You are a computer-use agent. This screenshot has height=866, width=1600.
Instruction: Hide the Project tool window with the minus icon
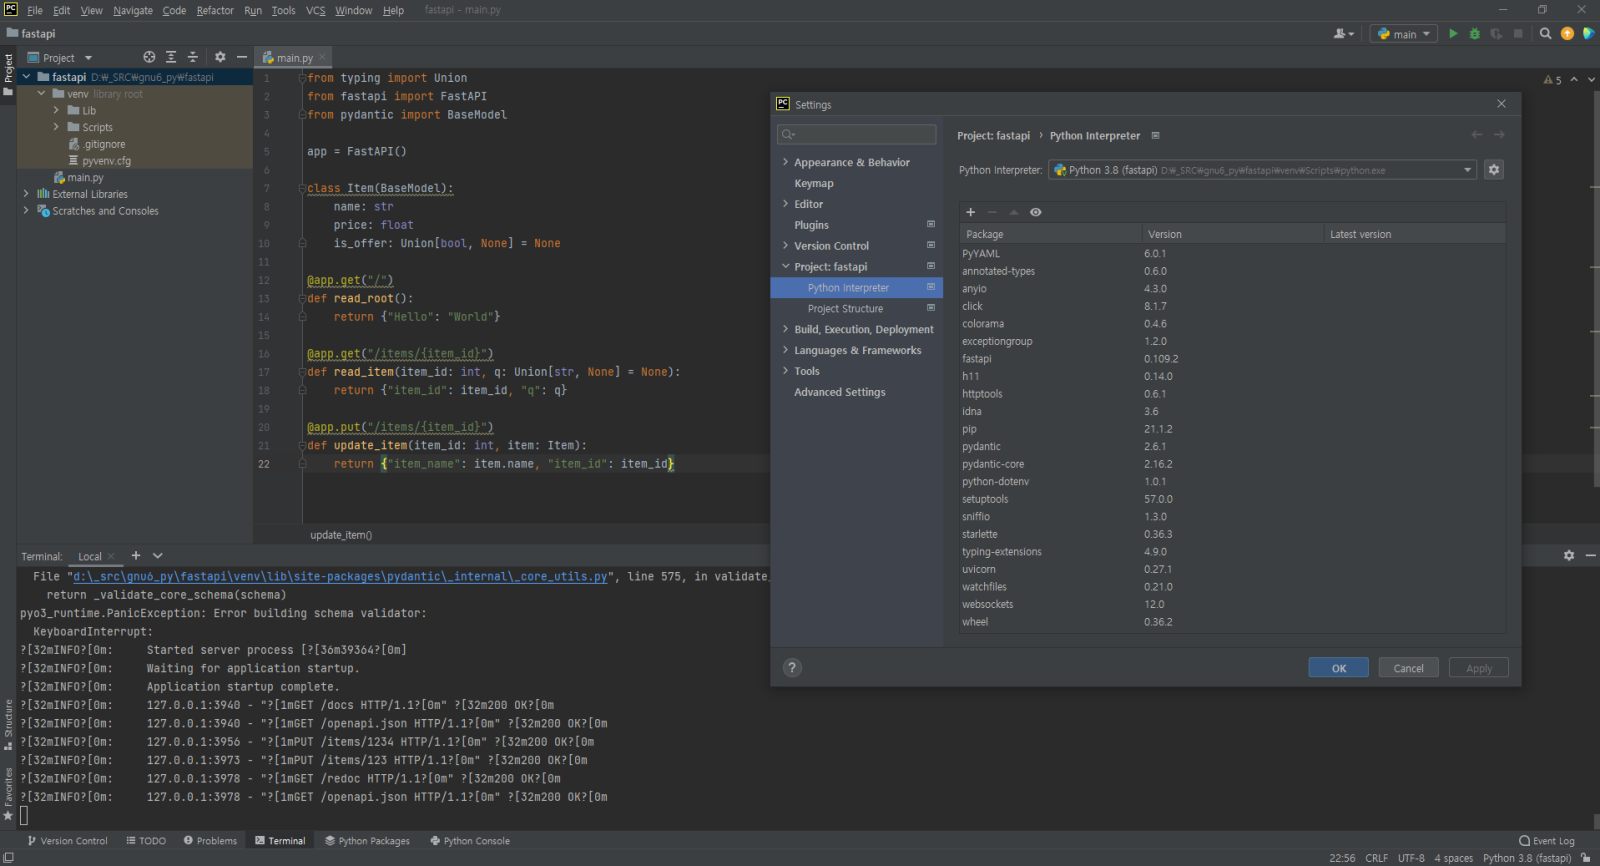pyautogui.click(x=241, y=57)
